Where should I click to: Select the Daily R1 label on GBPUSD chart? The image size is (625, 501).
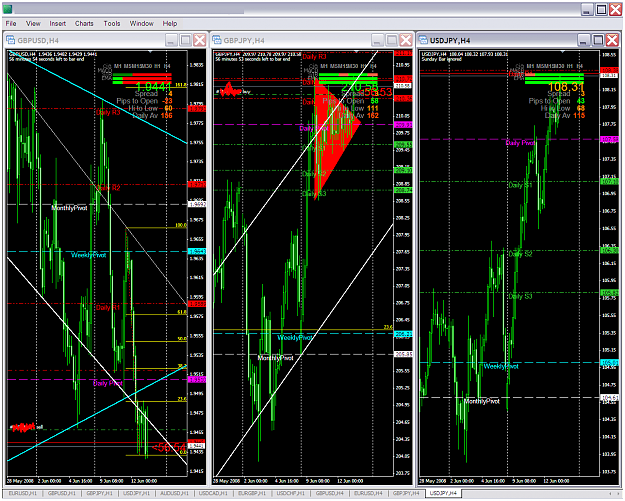tap(108, 308)
